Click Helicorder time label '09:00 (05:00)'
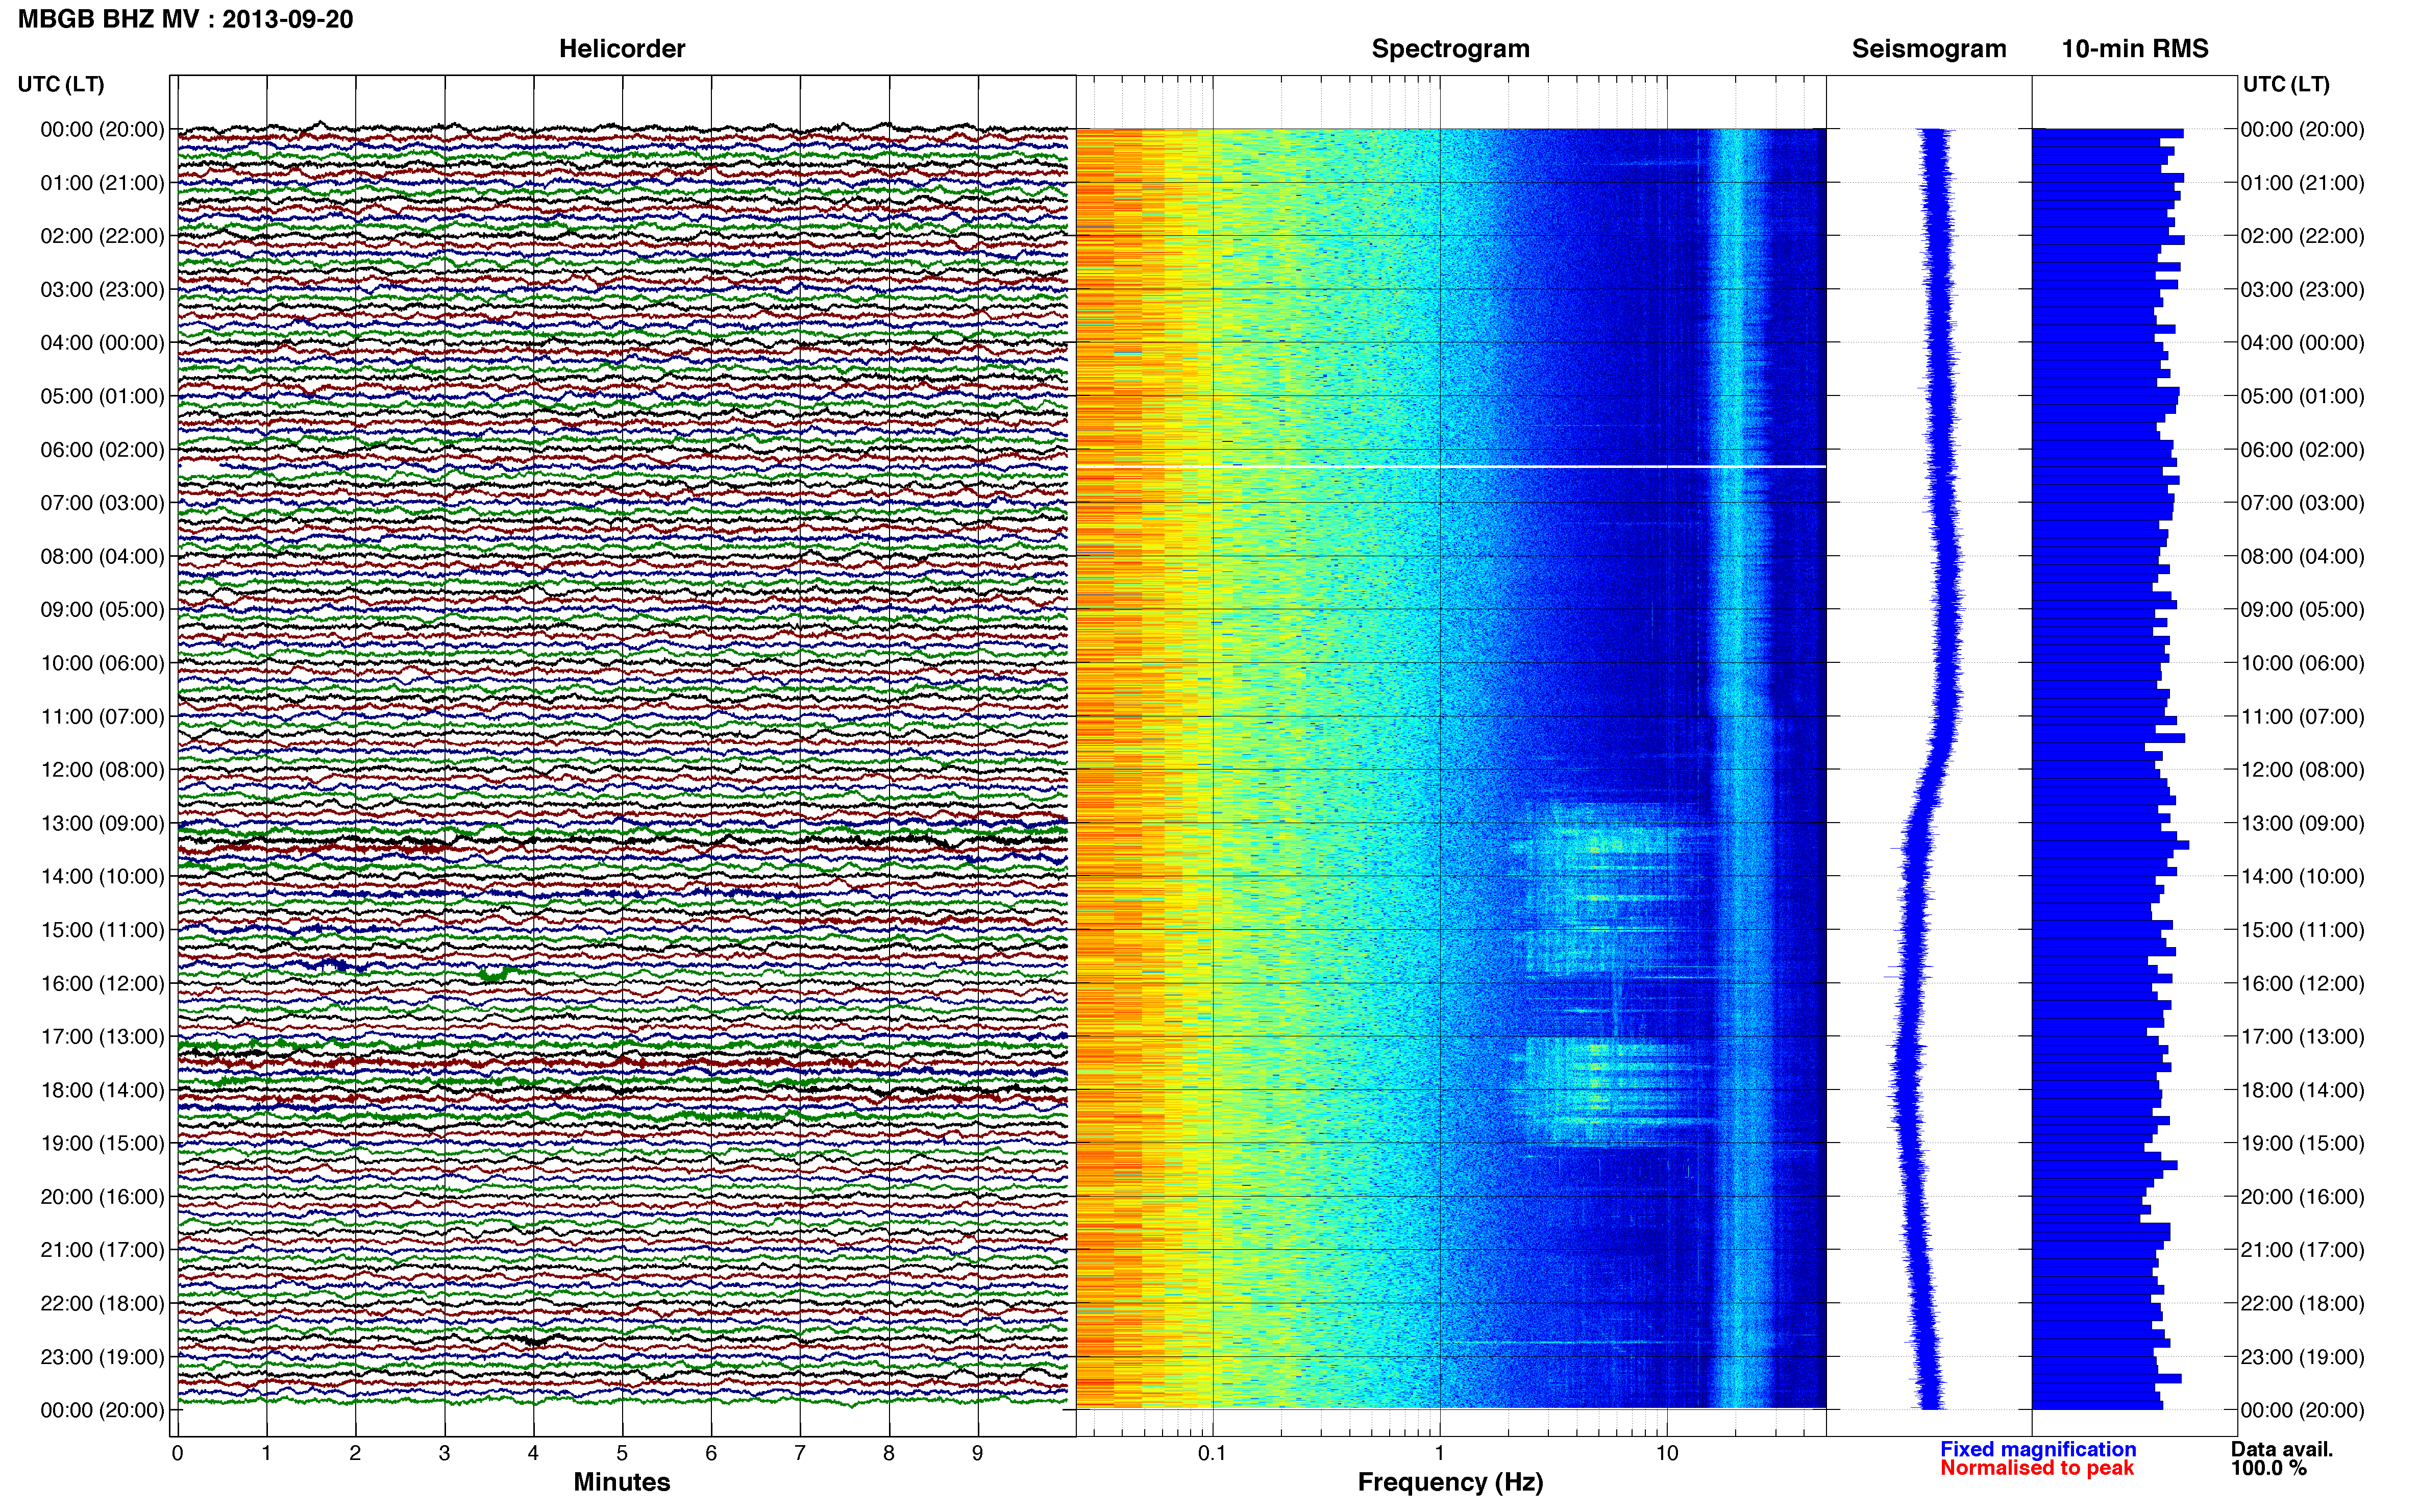 (102, 610)
